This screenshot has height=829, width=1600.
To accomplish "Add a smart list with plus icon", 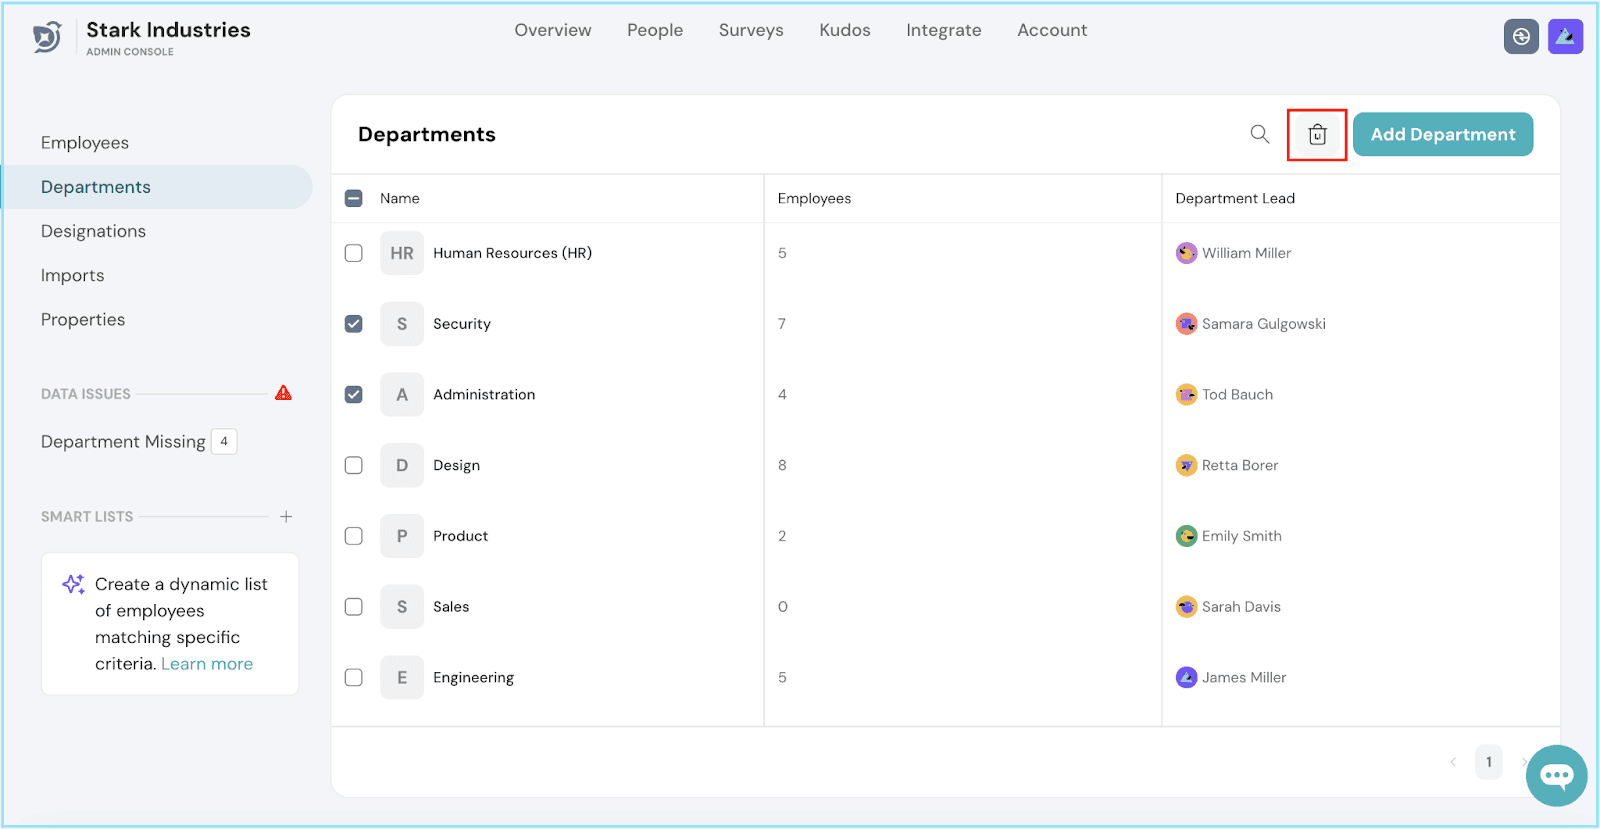I will pyautogui.click(x=286, y=517).
